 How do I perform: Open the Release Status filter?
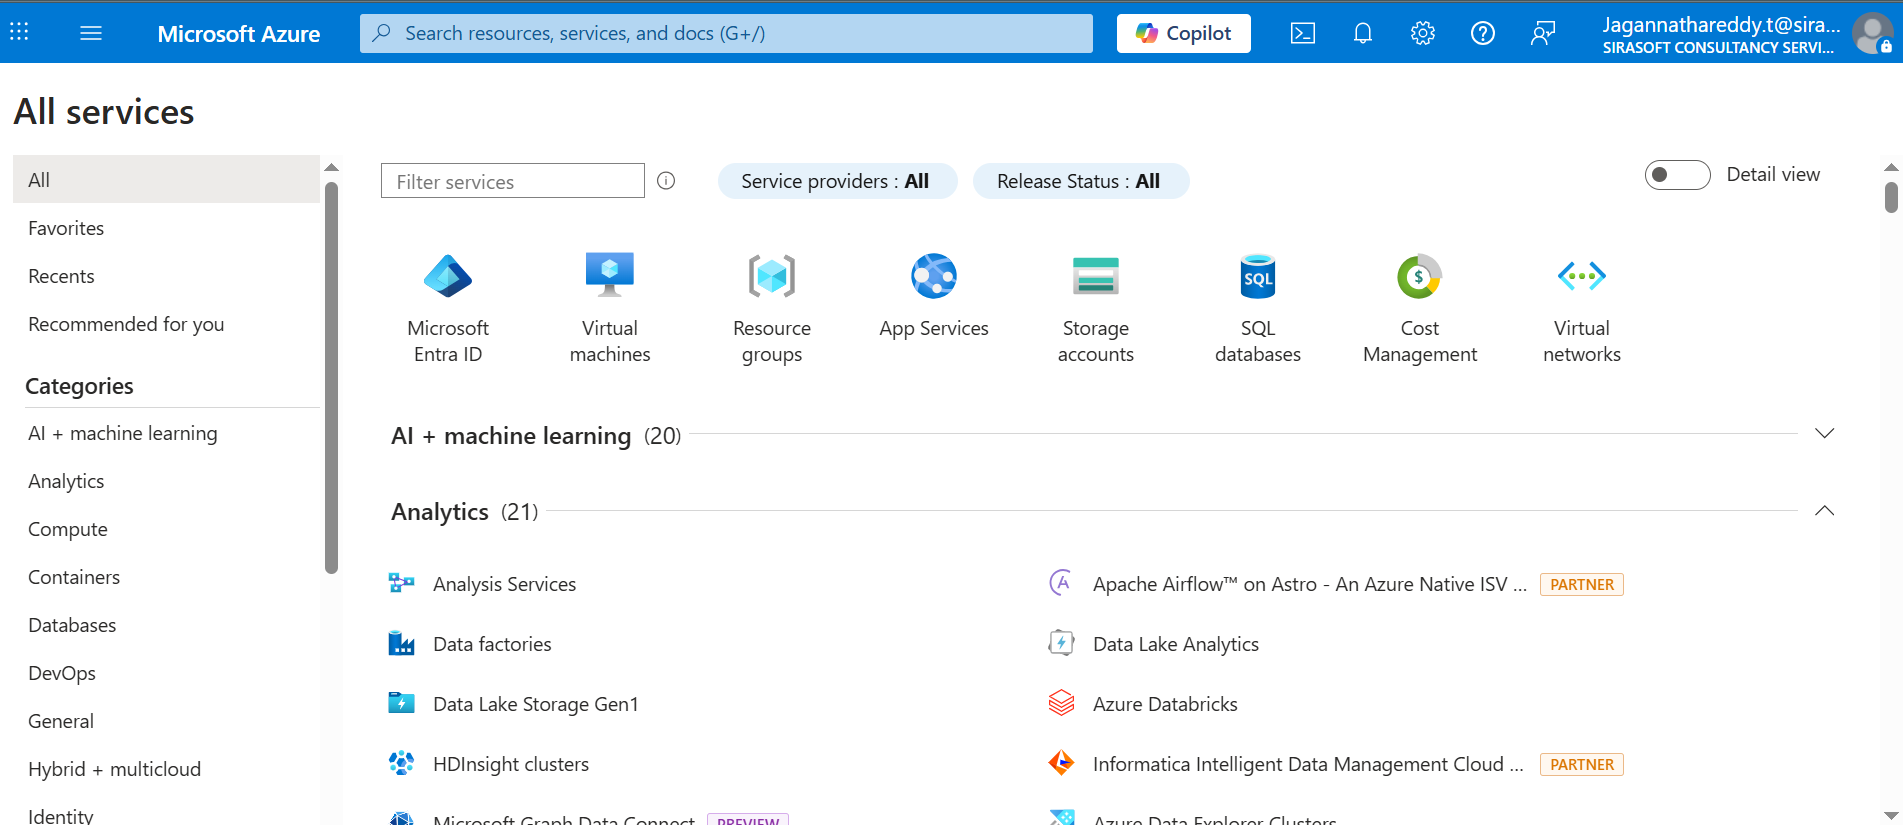click(1080, 181)
